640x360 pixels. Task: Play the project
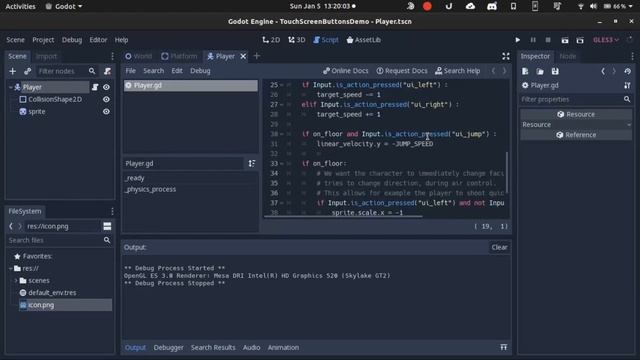(x=518, y=40)
